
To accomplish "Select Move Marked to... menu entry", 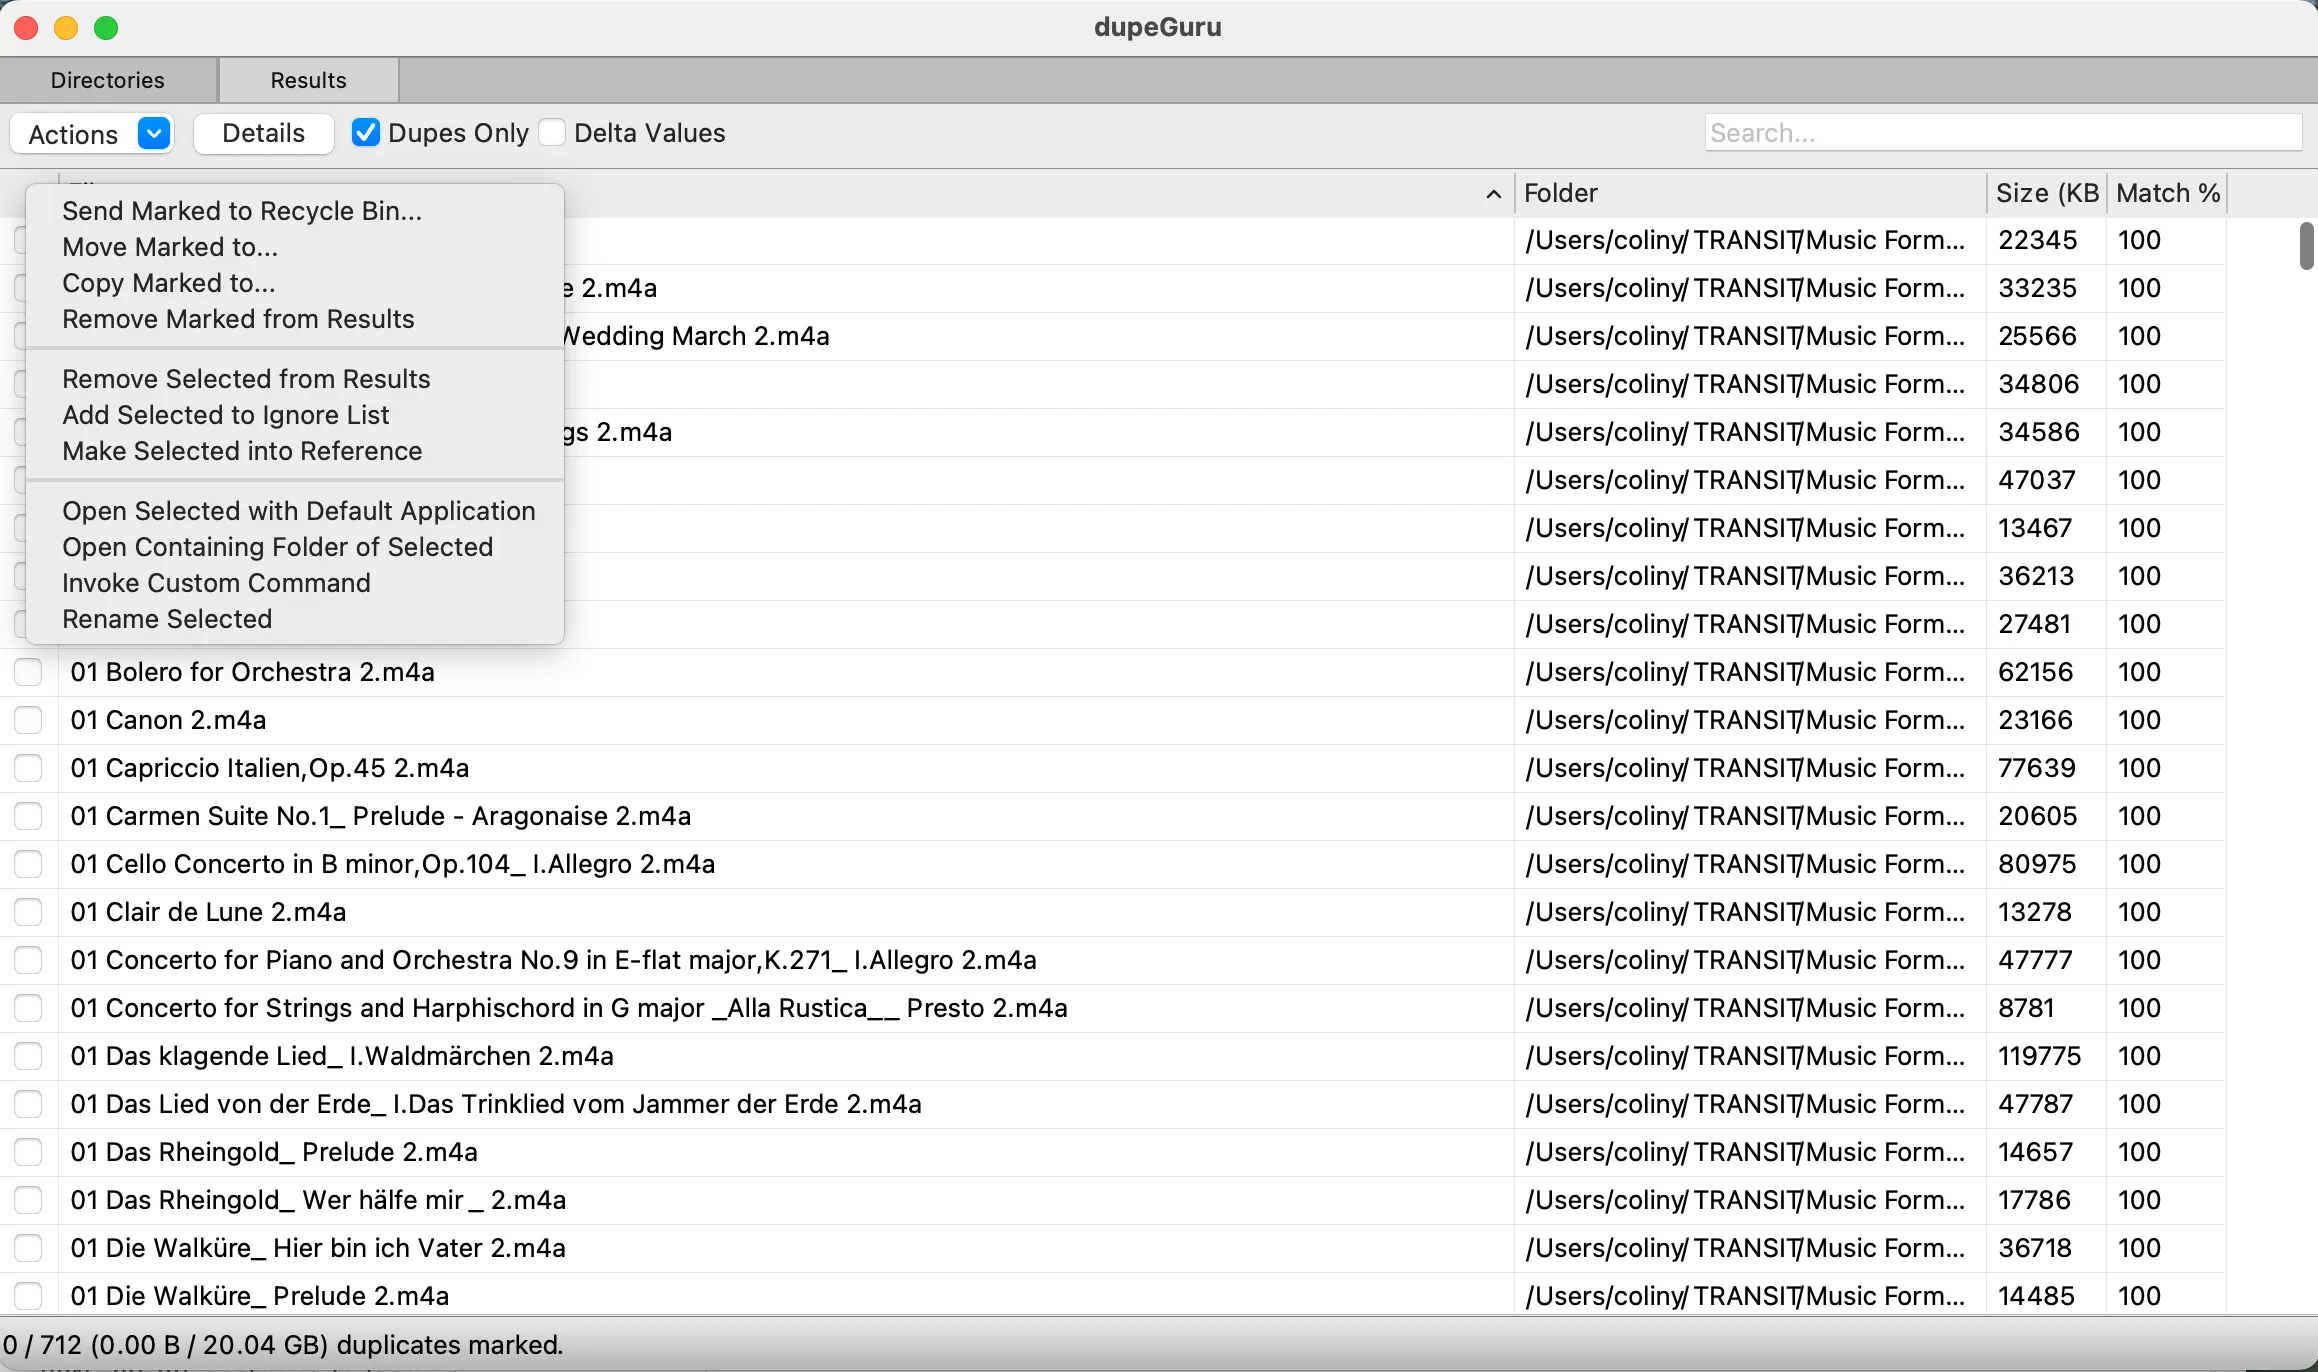I will [170, 247].
